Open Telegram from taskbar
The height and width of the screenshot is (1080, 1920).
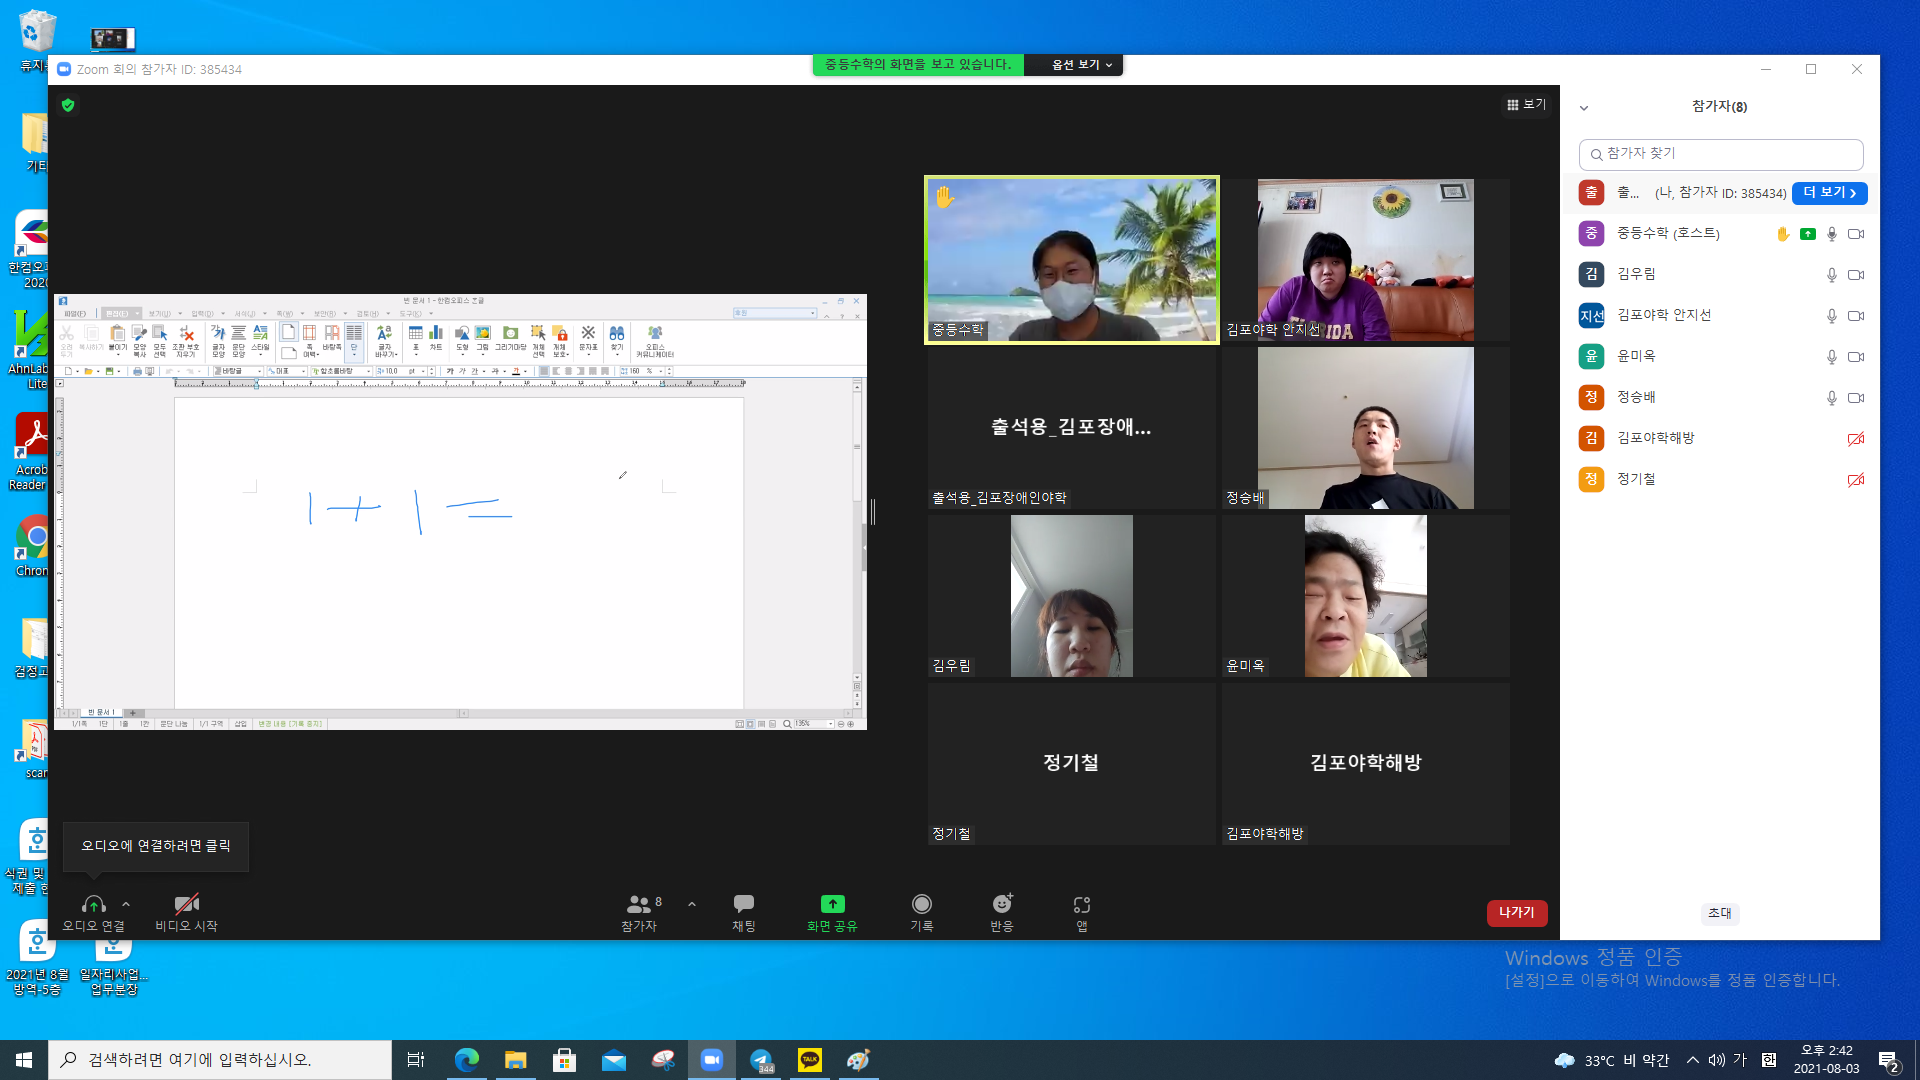761,1060
